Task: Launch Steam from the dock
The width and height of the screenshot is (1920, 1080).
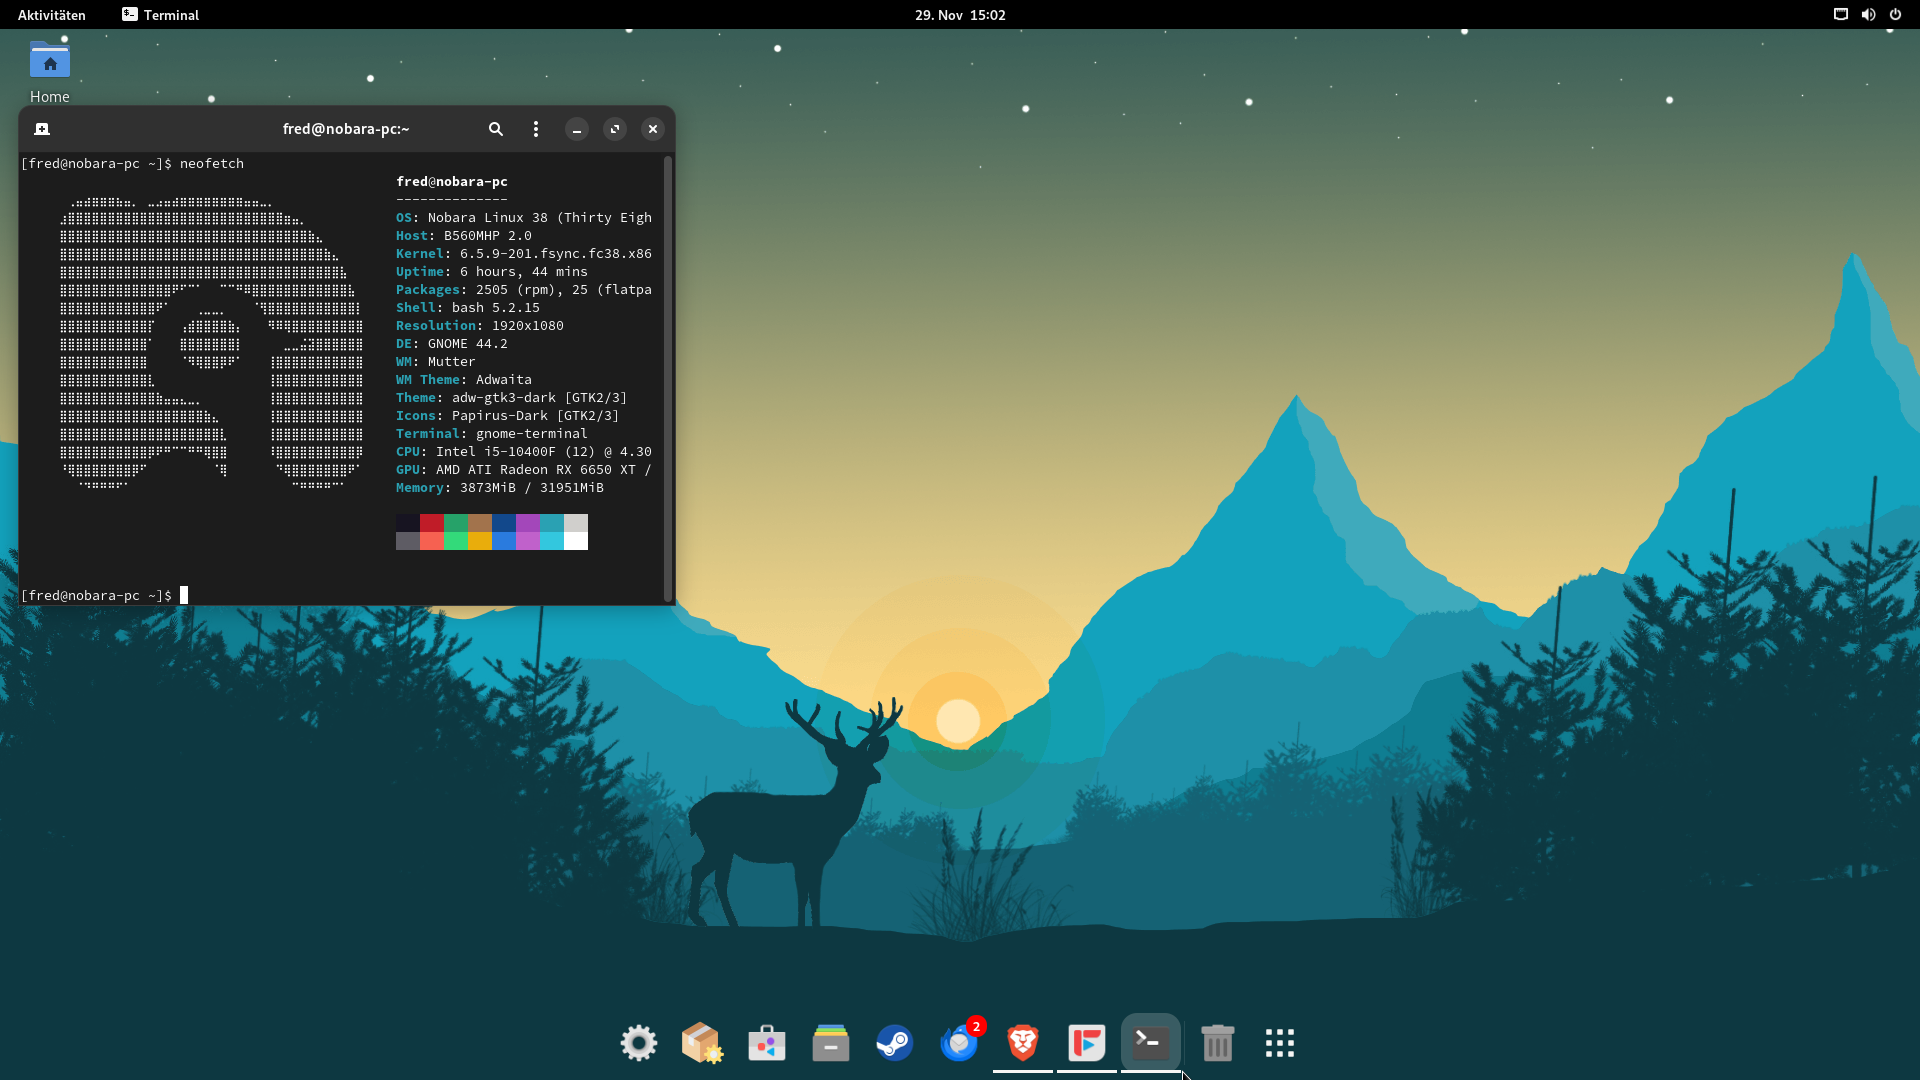Action: pyautogui.click(x=894, y=1043)
